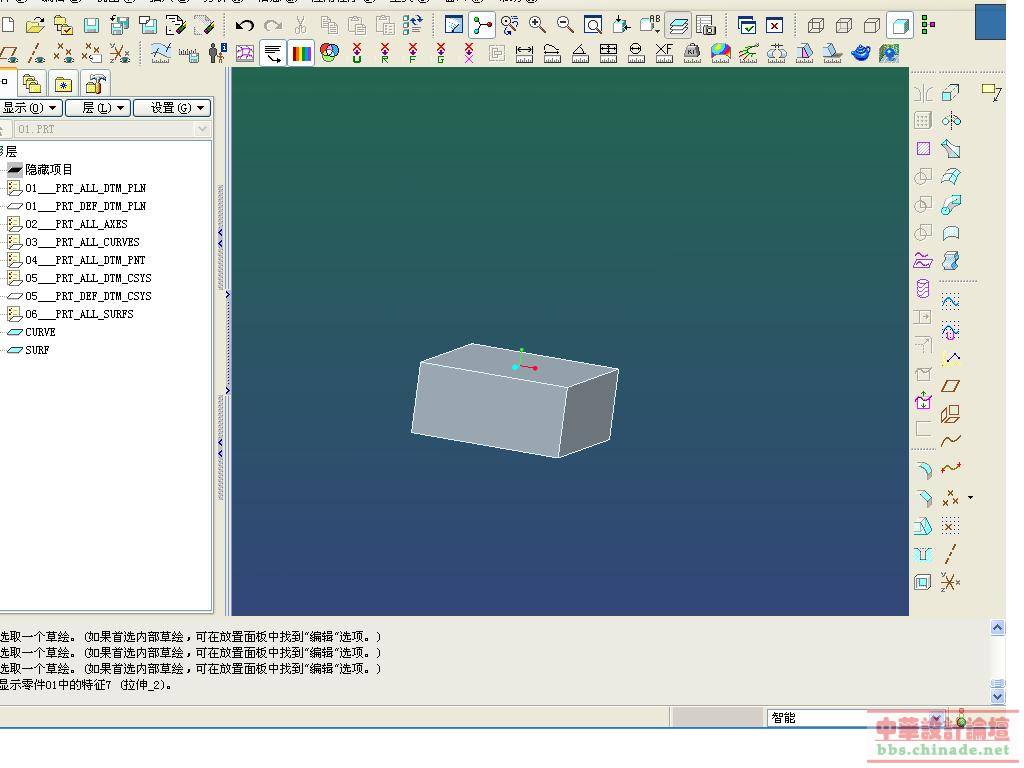Click the mass properties weight icon
The height and width of the screenshot is (768, 1024).
[x=692, y=53]
